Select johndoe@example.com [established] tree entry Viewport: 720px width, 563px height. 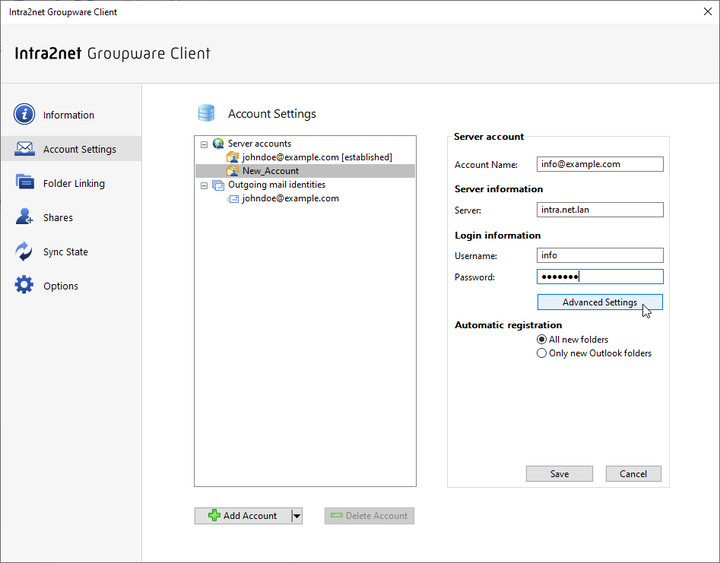tap(317, 157)
